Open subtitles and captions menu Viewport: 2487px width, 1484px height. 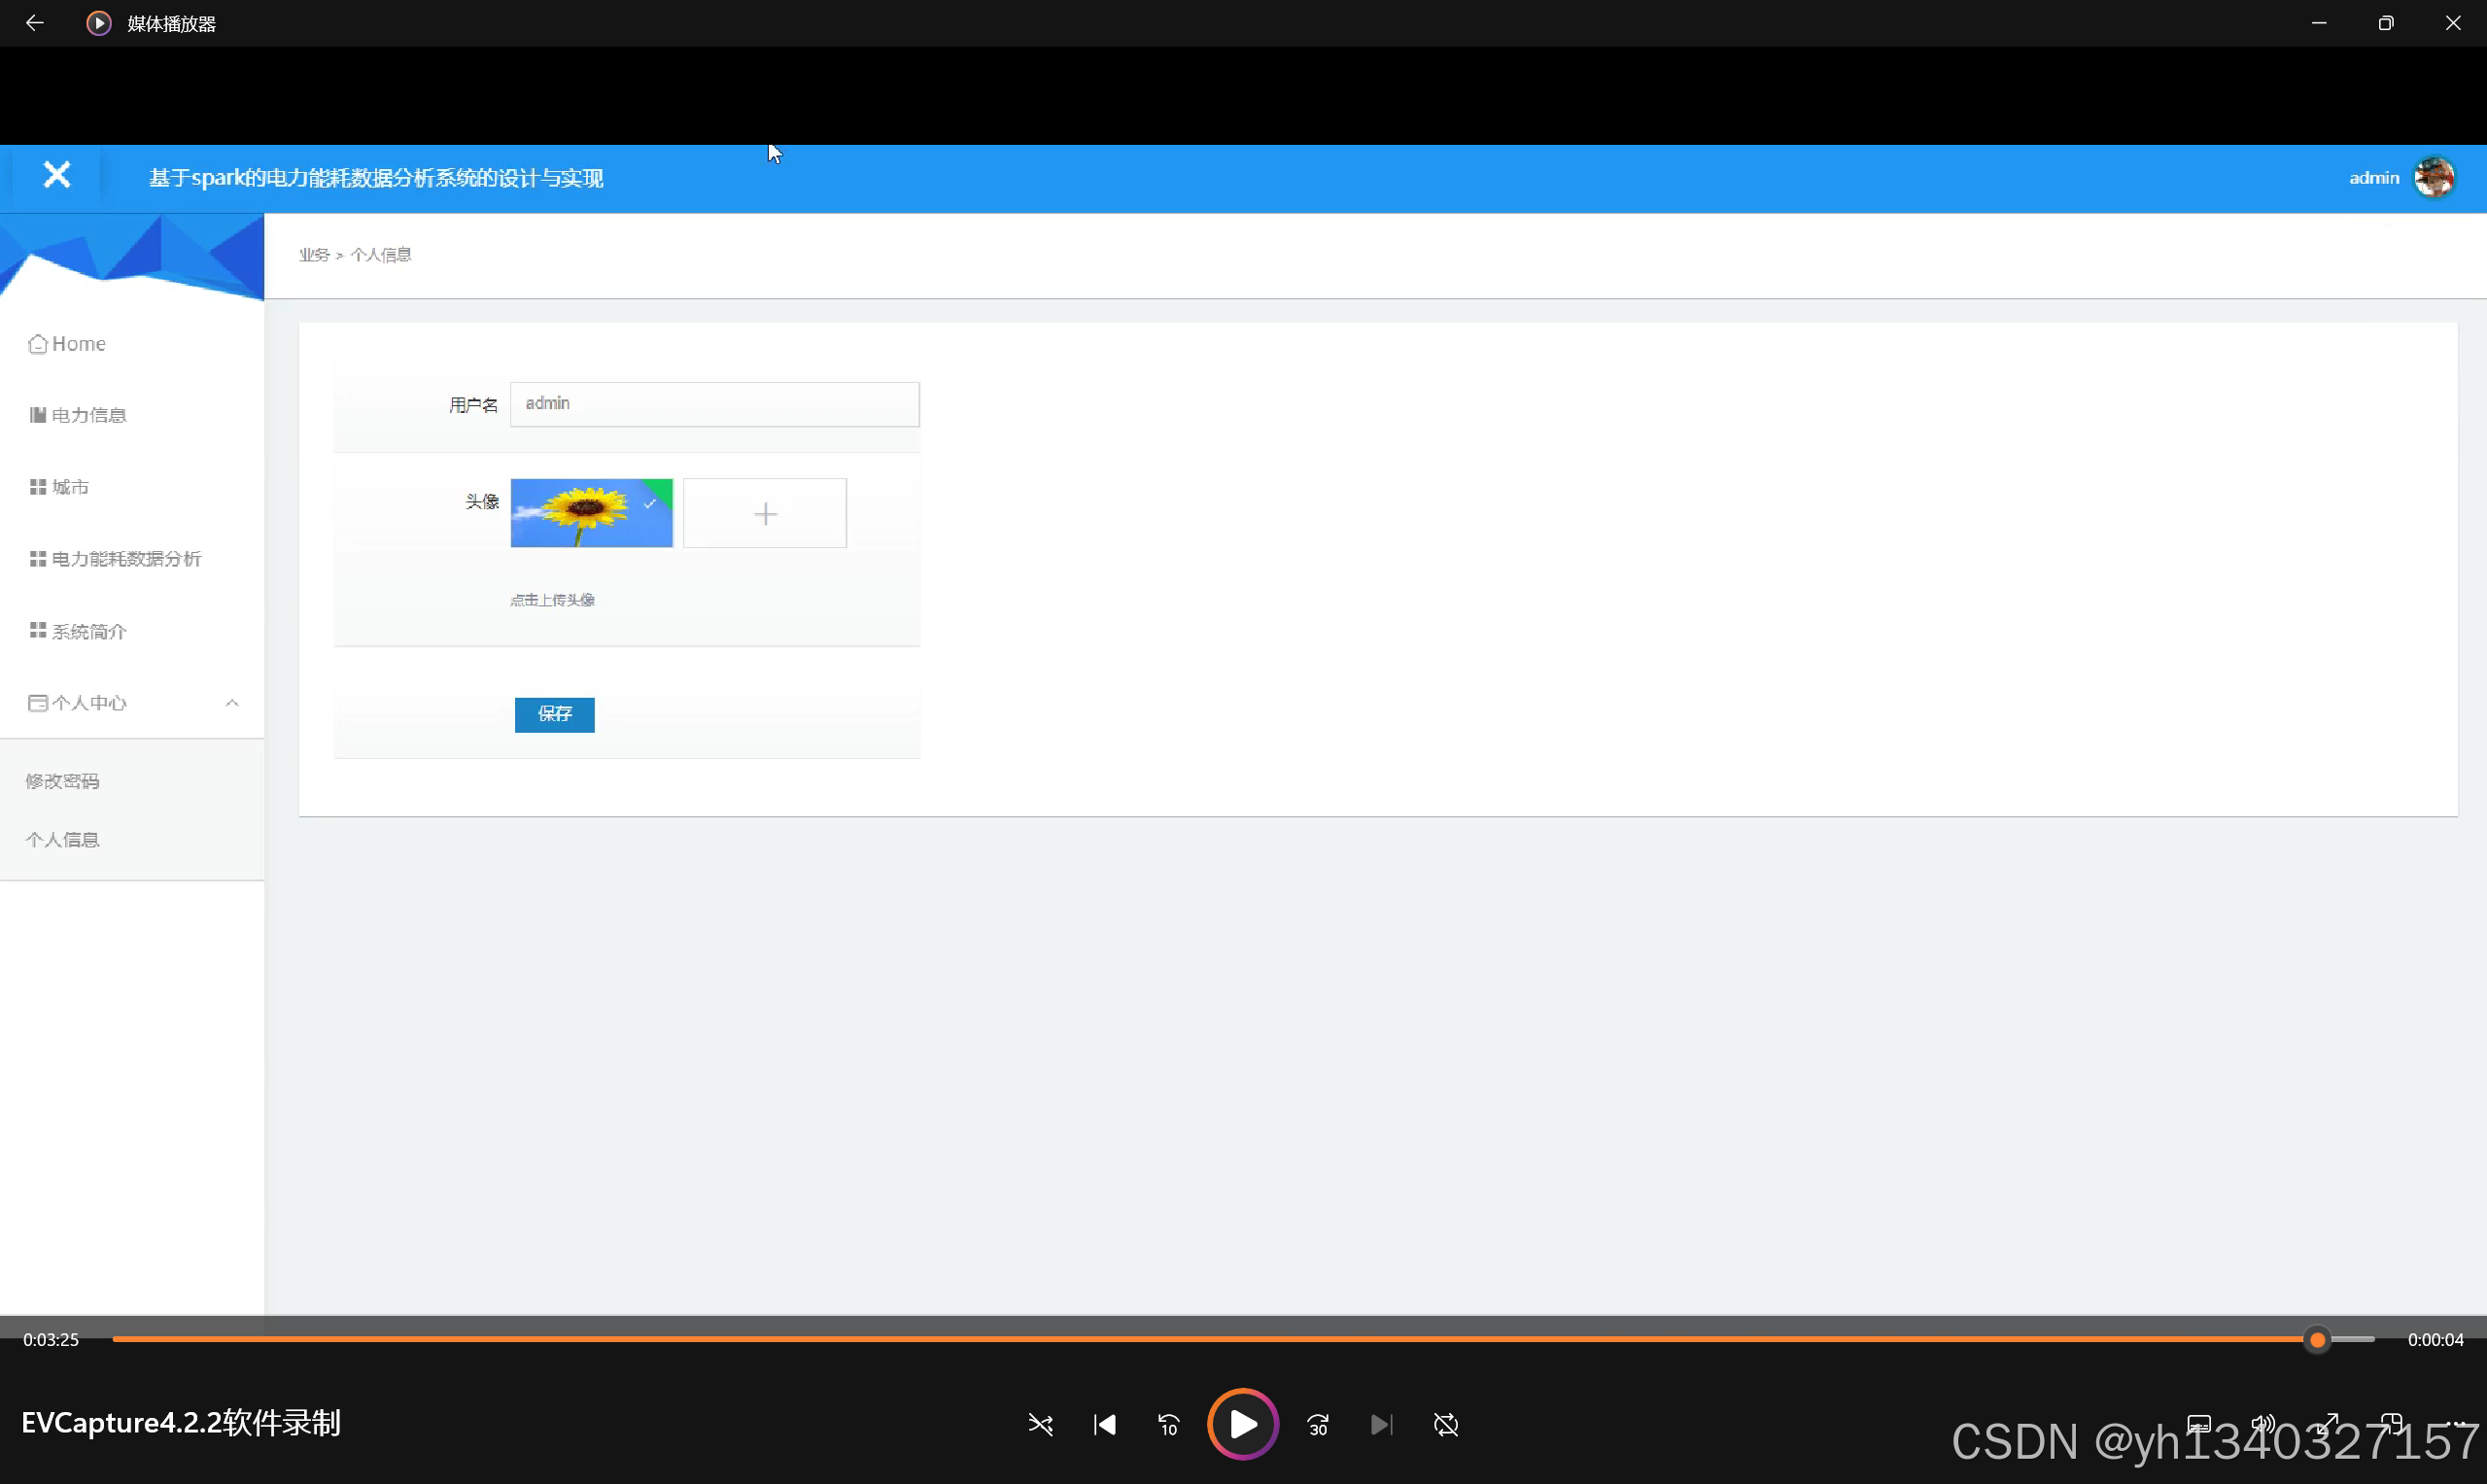(2199, 1423)
